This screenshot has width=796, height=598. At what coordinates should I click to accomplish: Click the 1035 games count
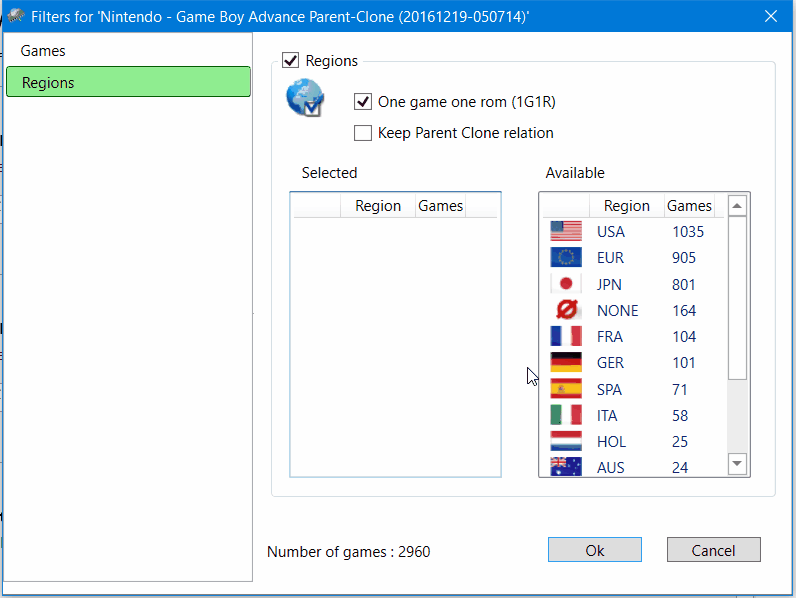[x=688, y=232]
